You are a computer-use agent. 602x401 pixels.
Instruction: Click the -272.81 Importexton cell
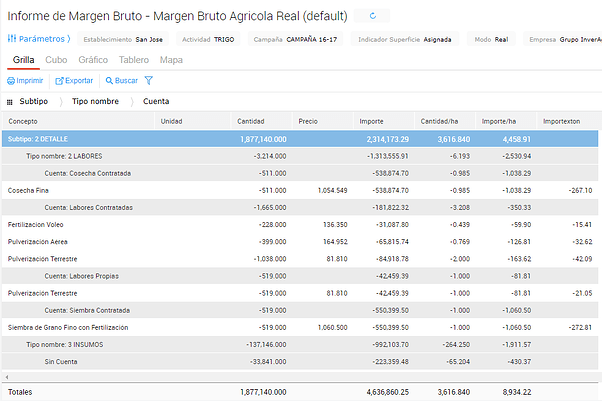click(x=580, y=327)
